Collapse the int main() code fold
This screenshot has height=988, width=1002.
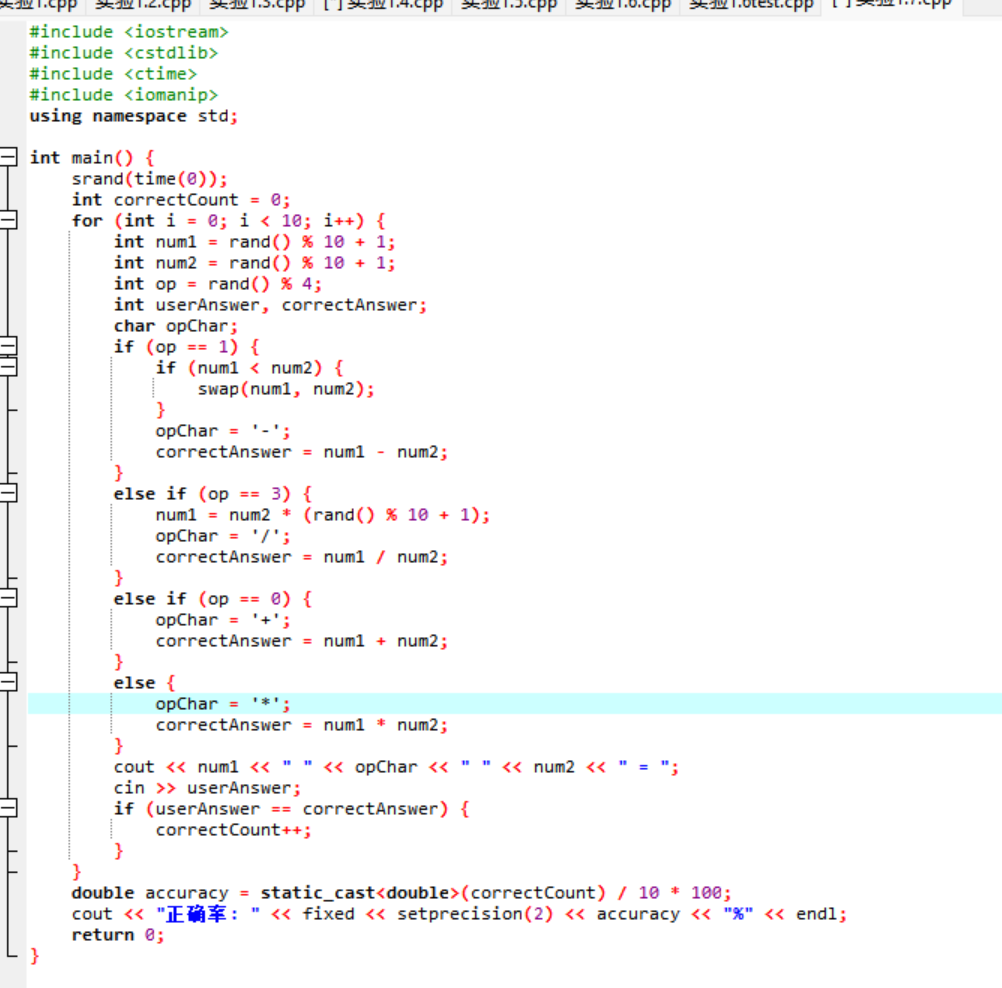[8, 157]
